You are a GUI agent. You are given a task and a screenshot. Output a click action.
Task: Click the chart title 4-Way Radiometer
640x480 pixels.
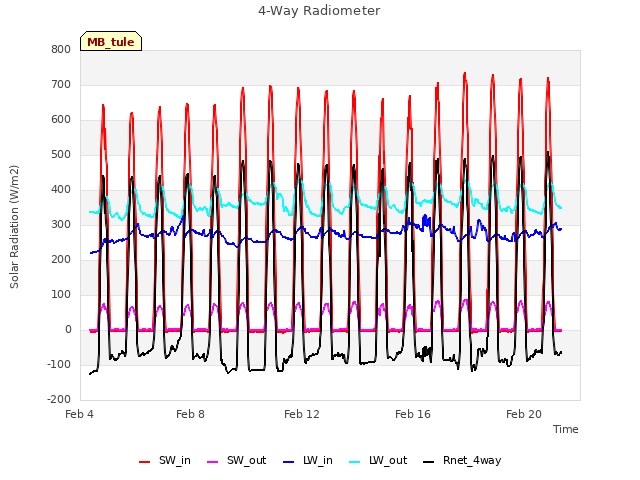pos(319,11)
